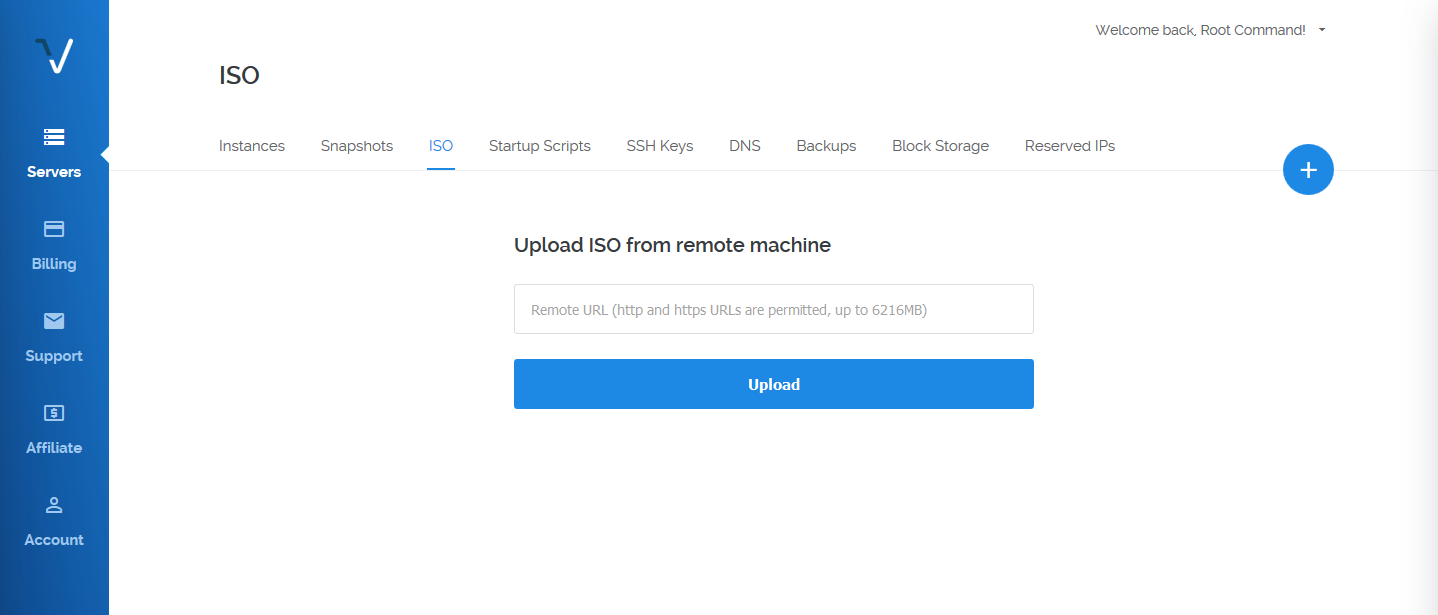Open the DNS tab
Screen dimensions: 1438x615
[745, 146]
